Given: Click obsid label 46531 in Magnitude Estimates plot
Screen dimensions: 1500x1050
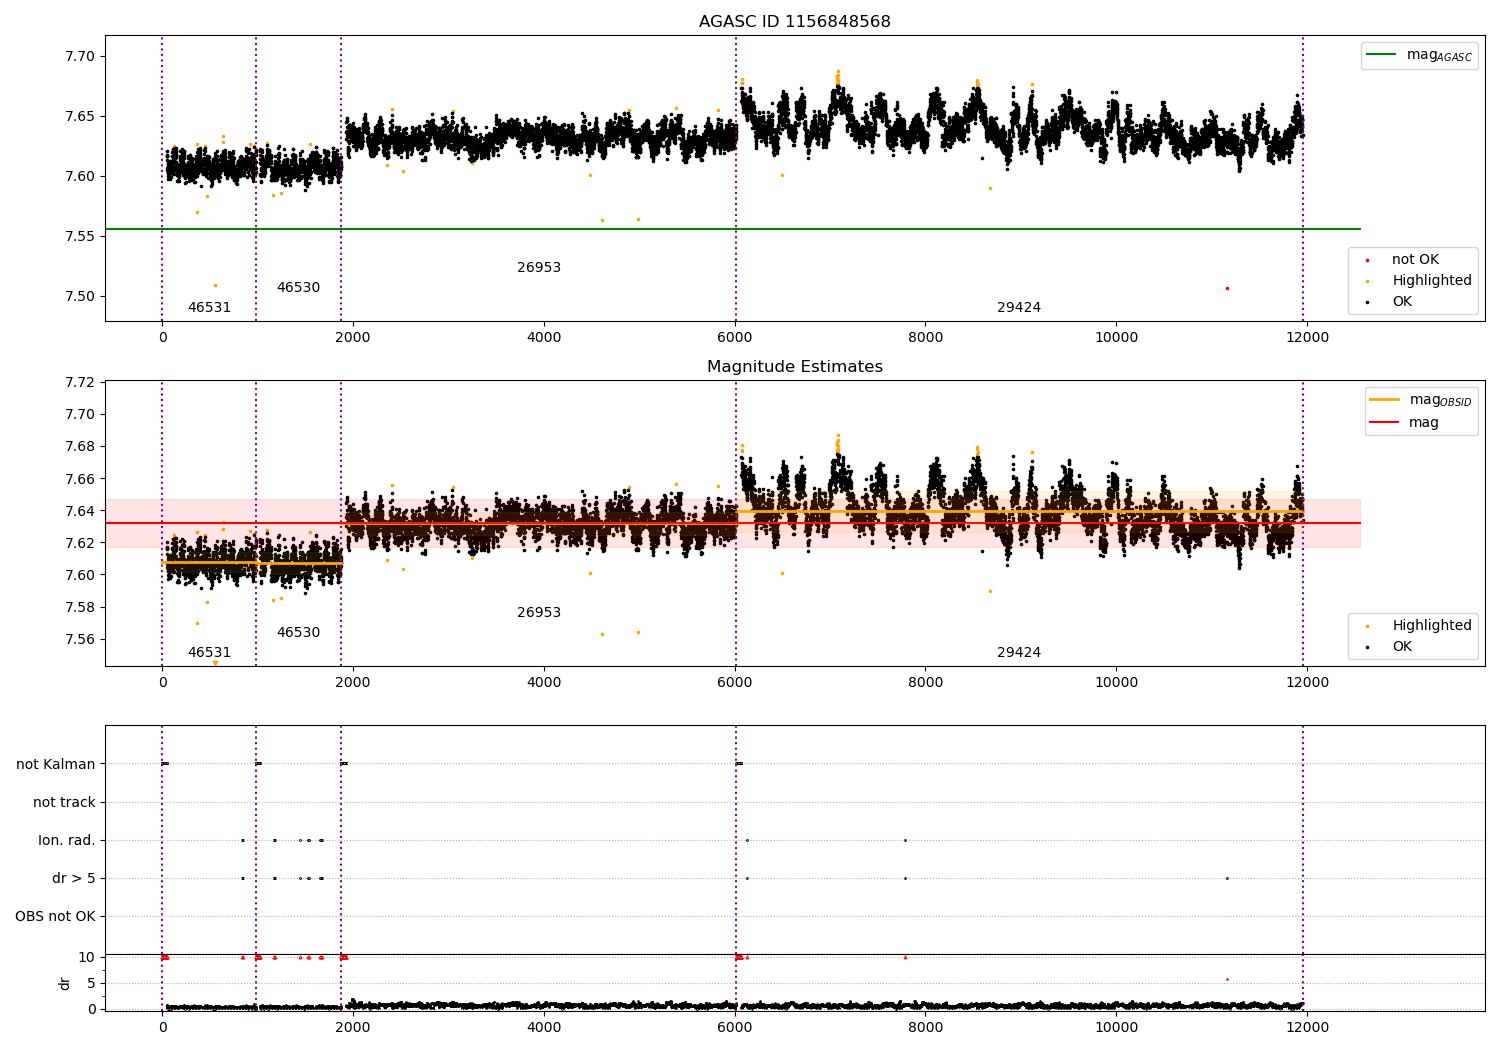Looking at the screenshot, I should [x=209, y=653].
